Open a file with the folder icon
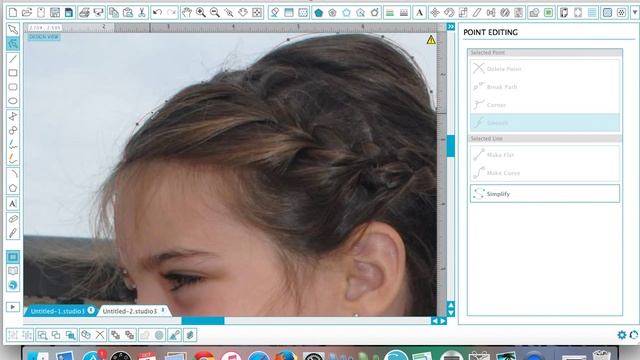 pos(27,13)
